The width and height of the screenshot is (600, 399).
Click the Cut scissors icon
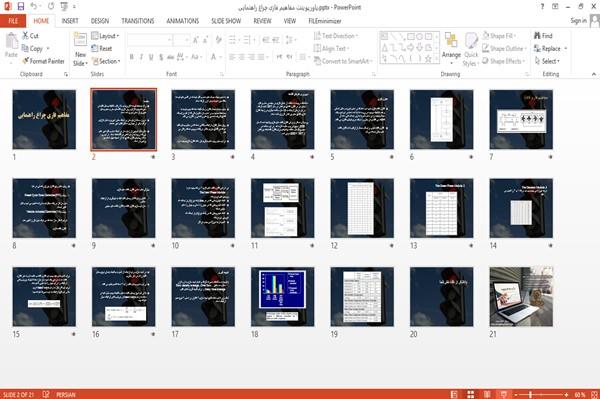click(25, 36)
